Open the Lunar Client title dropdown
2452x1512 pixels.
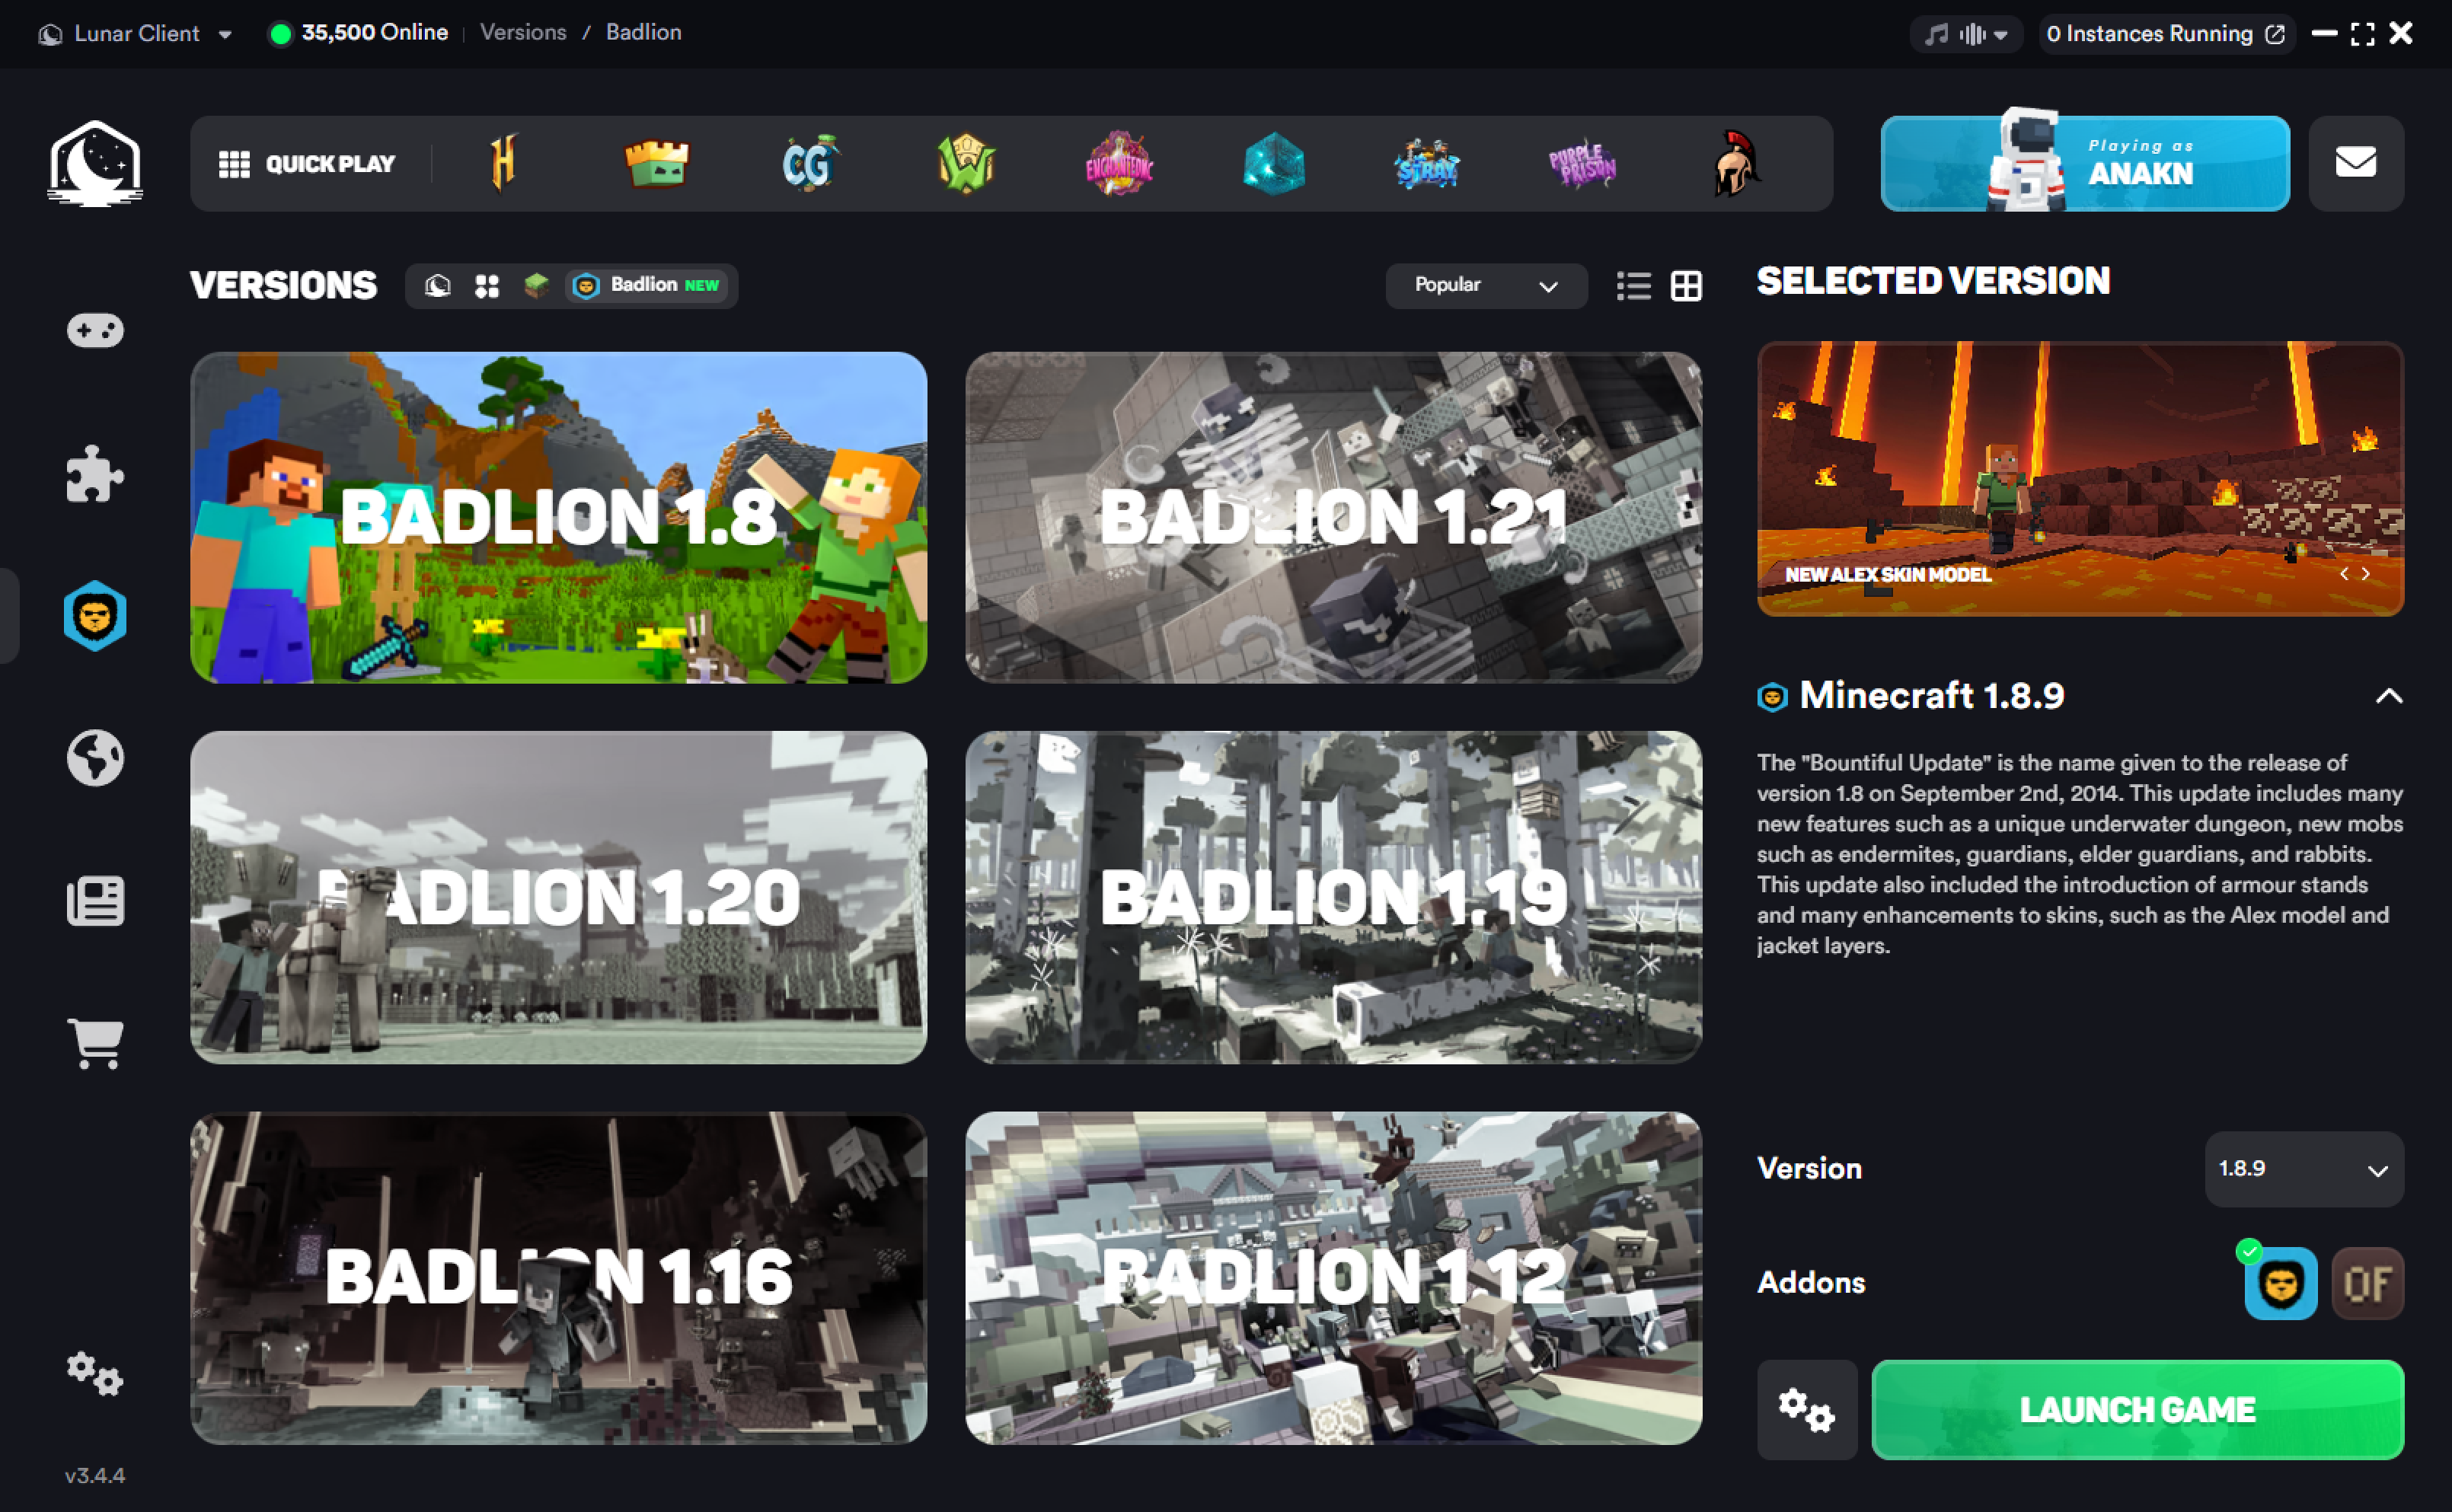(136, 33)
